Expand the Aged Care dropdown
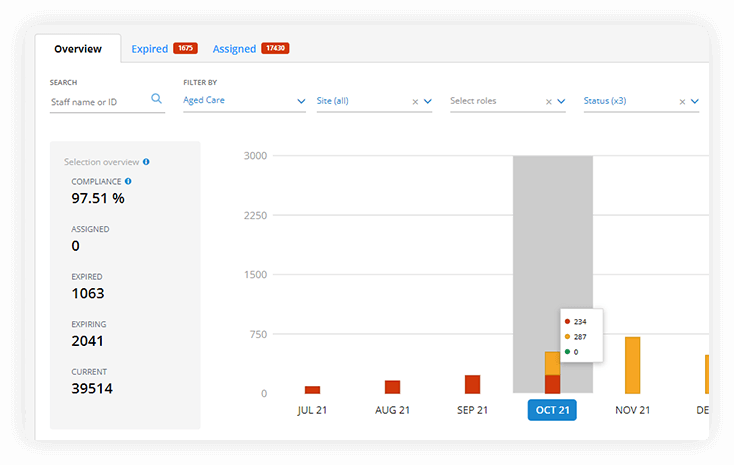 point(301,101)
